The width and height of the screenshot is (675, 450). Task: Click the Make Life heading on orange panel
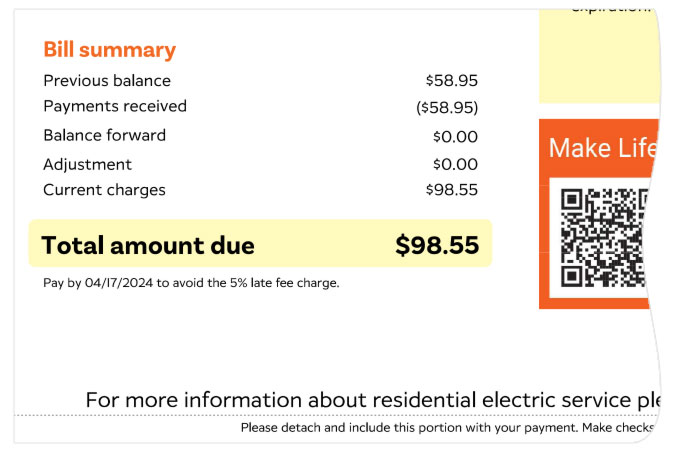pos(600,149)
